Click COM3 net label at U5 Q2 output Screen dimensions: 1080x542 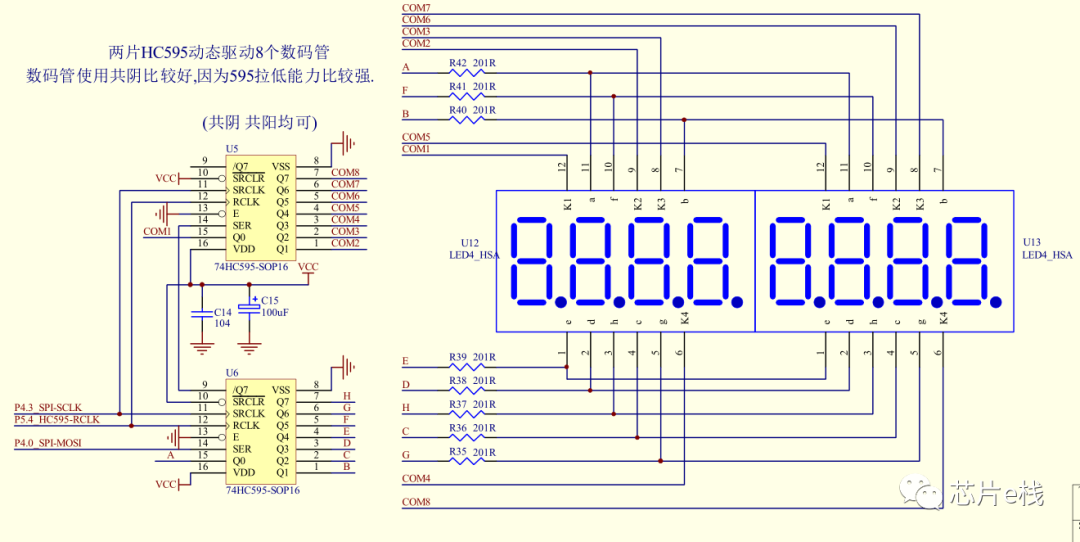click(345, 231)
